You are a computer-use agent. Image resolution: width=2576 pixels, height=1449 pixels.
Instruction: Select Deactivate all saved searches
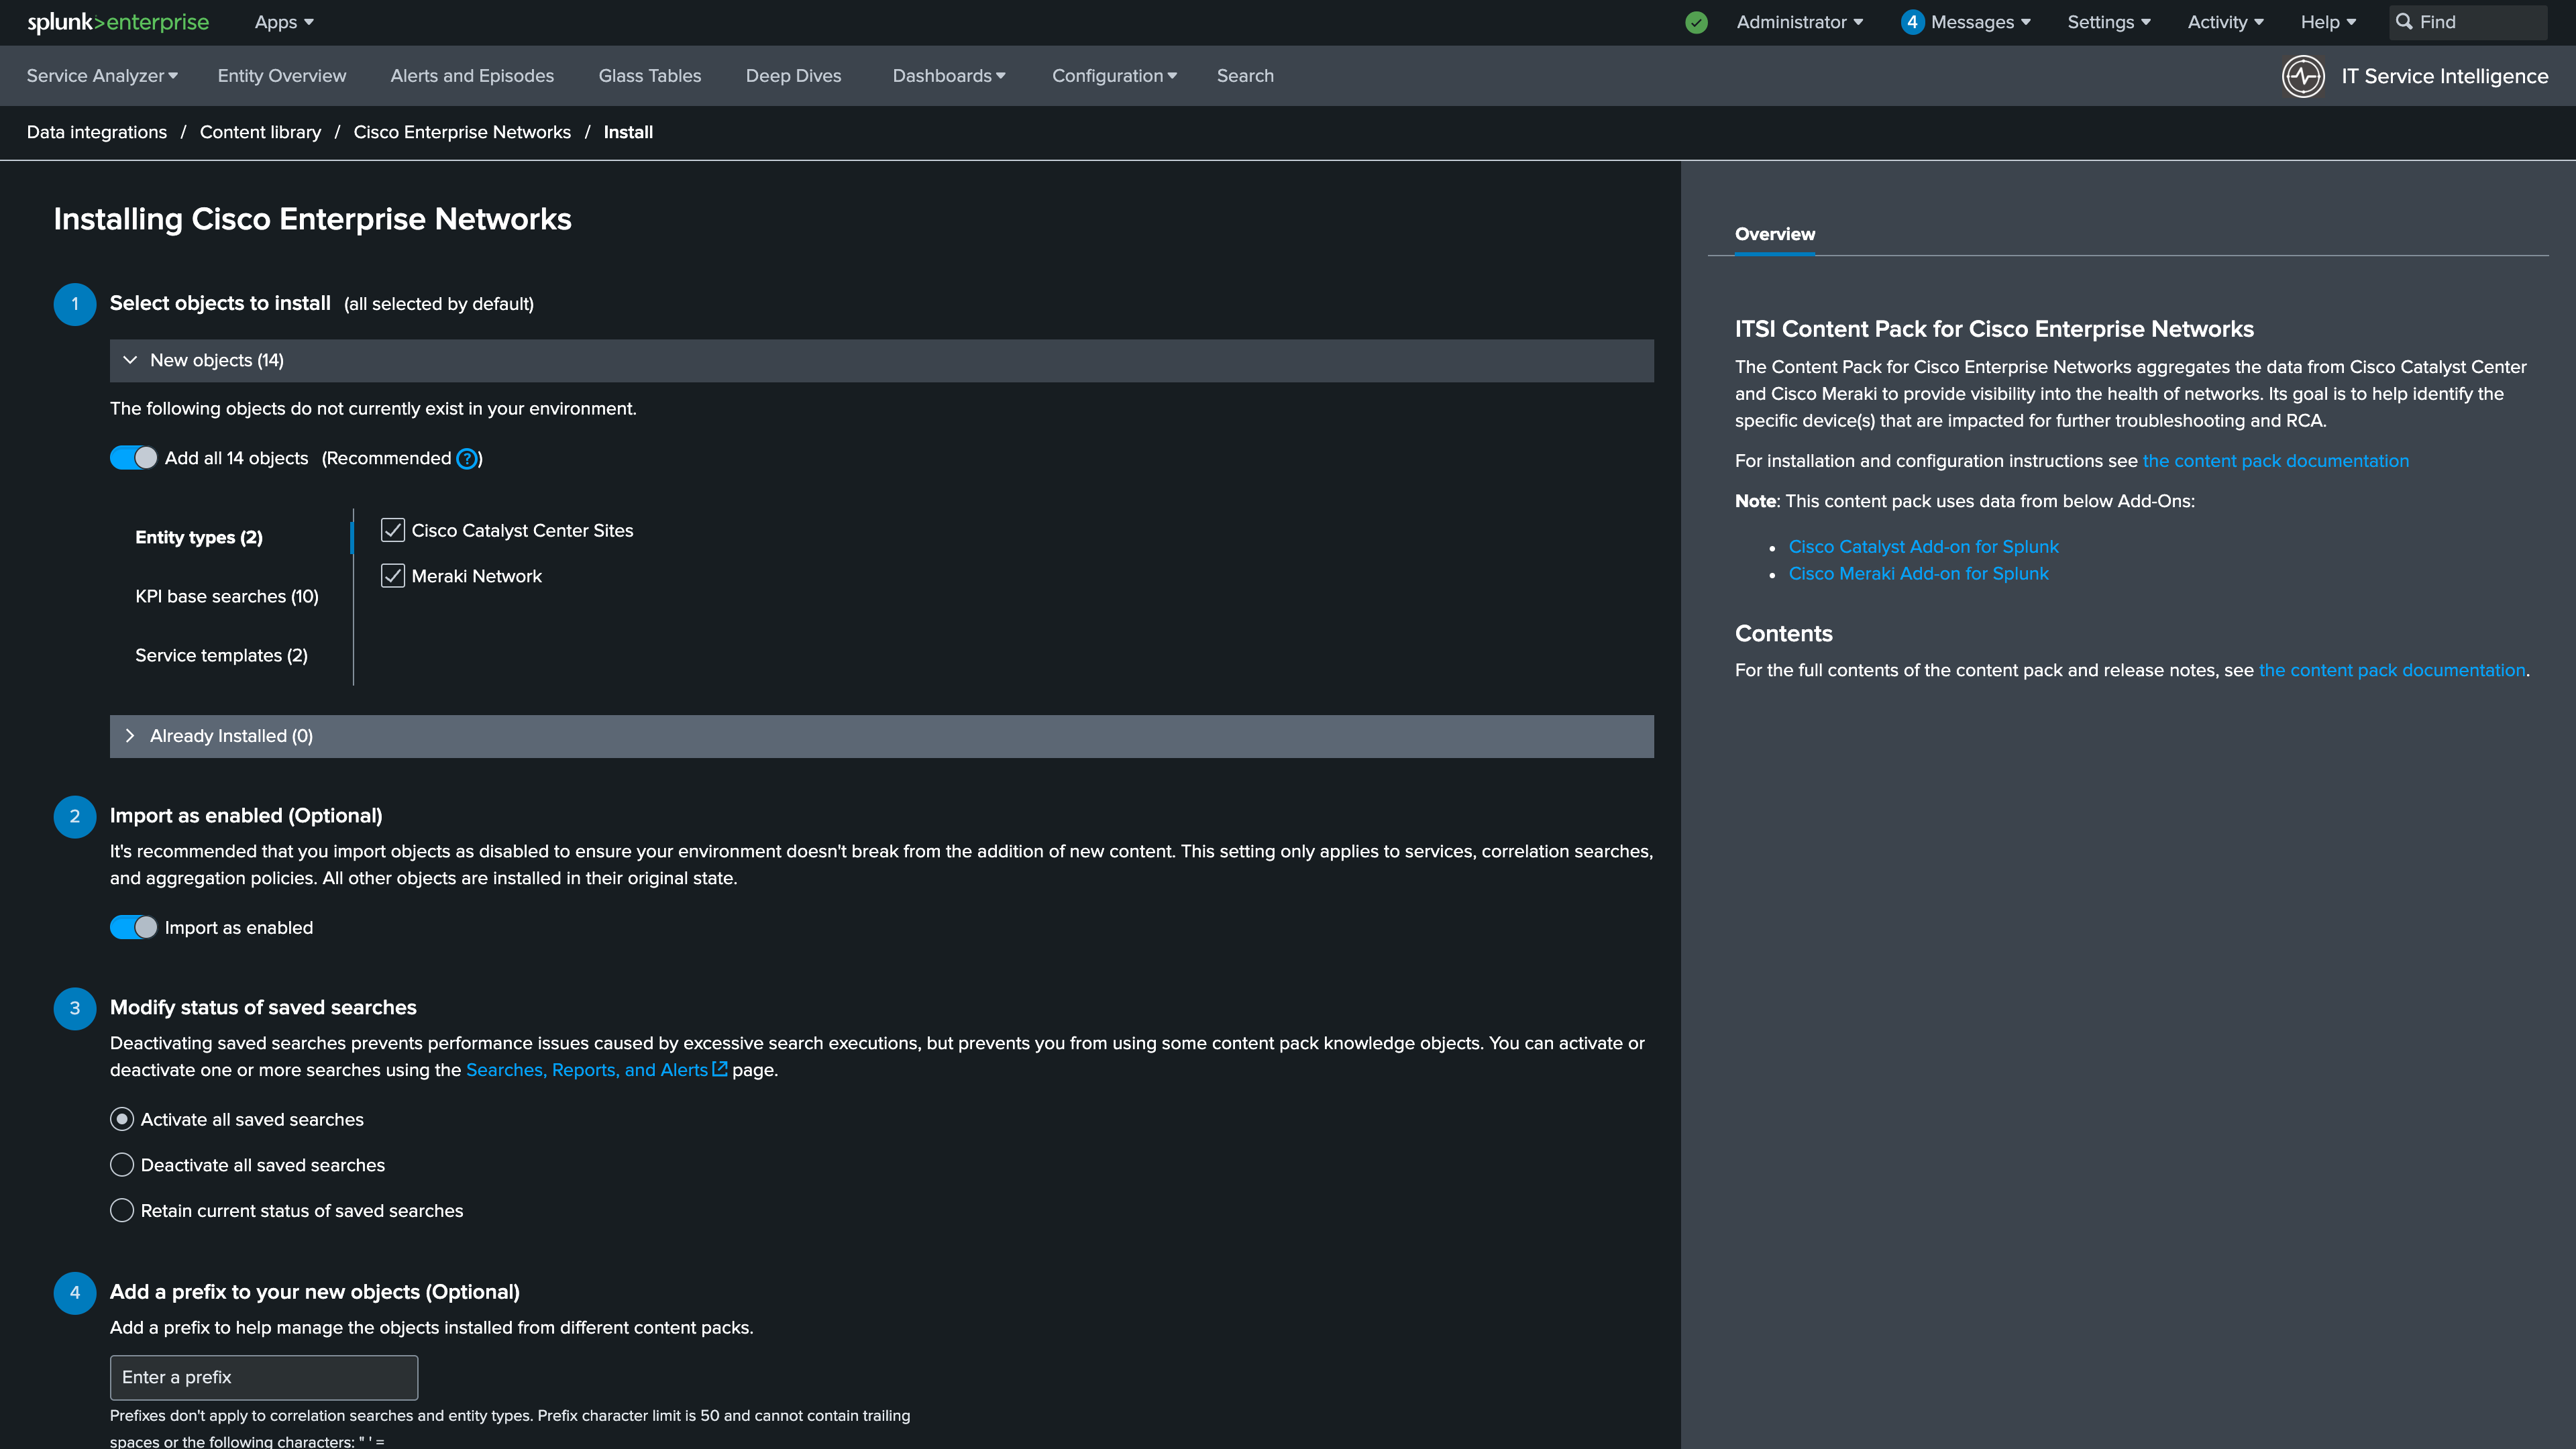click(x=122, y=1165)
